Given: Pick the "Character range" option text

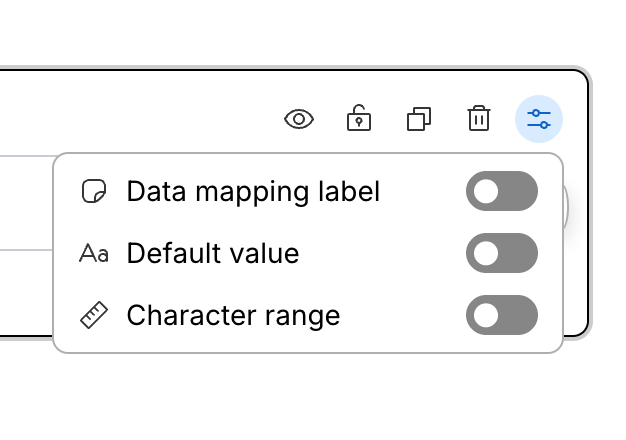Looking at the screenshot, I should click(233, 316).
